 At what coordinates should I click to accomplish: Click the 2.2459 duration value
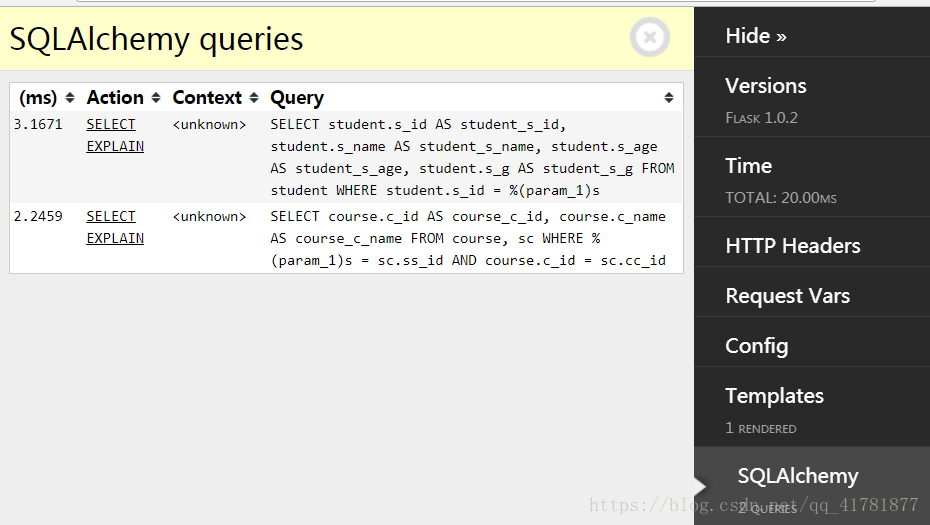(x=38, y=217)
